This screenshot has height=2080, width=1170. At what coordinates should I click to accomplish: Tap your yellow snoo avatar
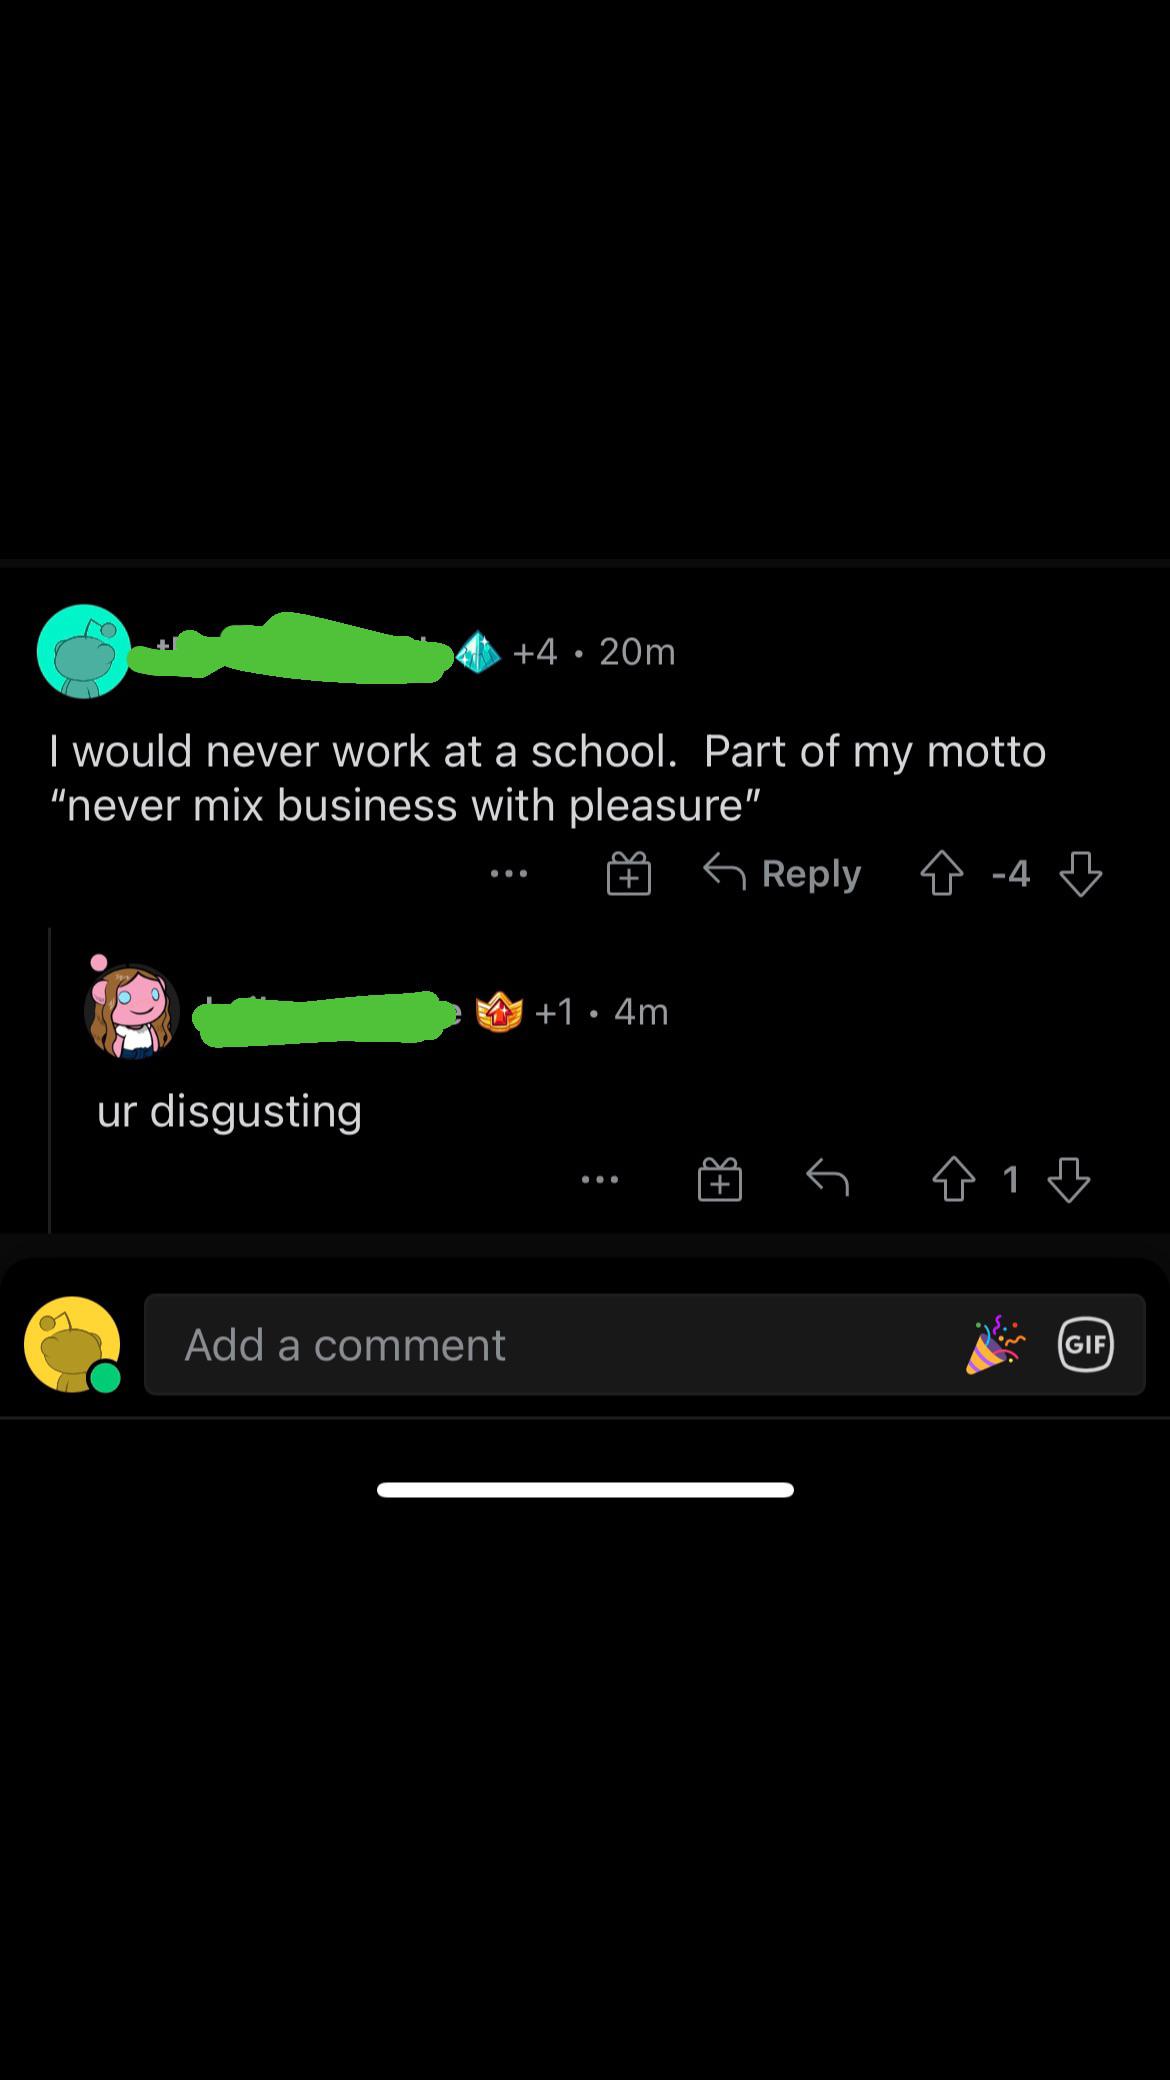click(x=72, y=1344)
